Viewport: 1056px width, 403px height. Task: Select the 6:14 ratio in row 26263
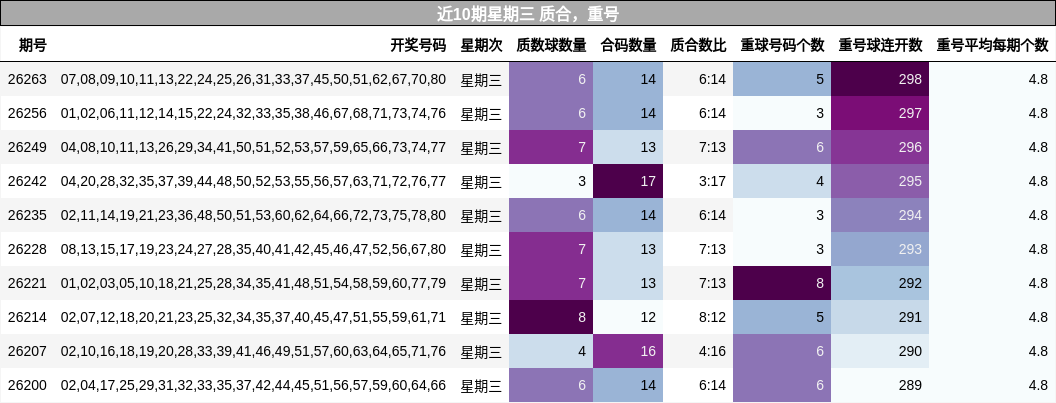[x=698, y=80]
